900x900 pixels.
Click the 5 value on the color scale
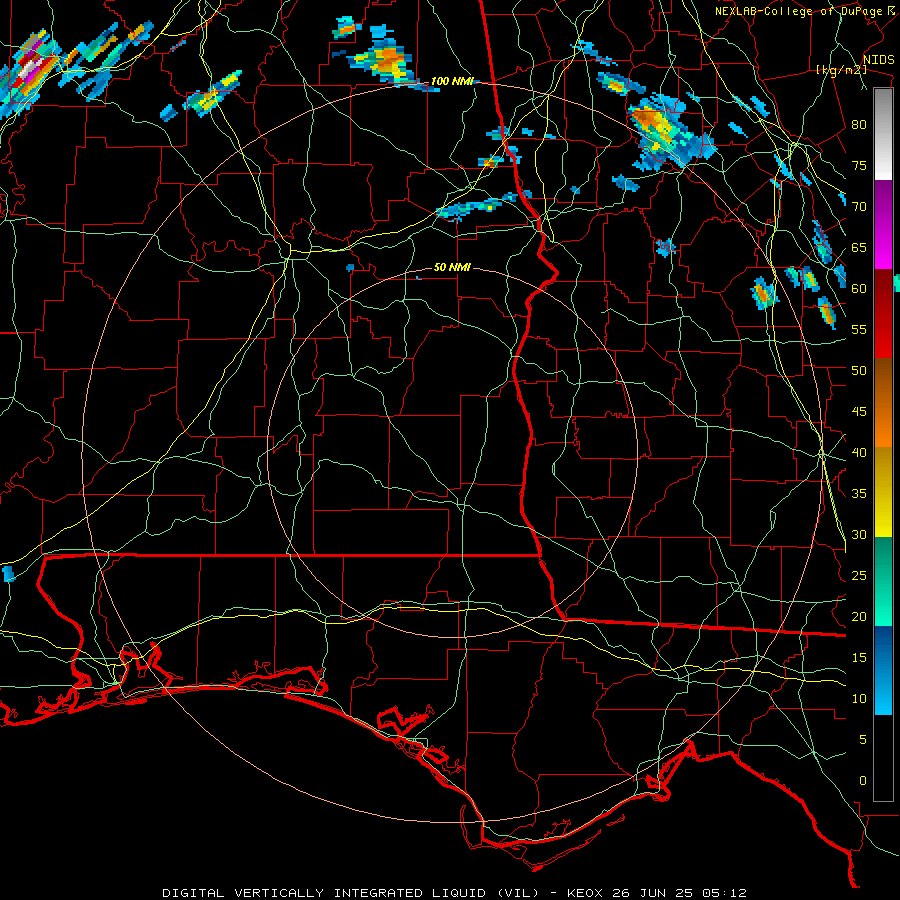[863, 739]
